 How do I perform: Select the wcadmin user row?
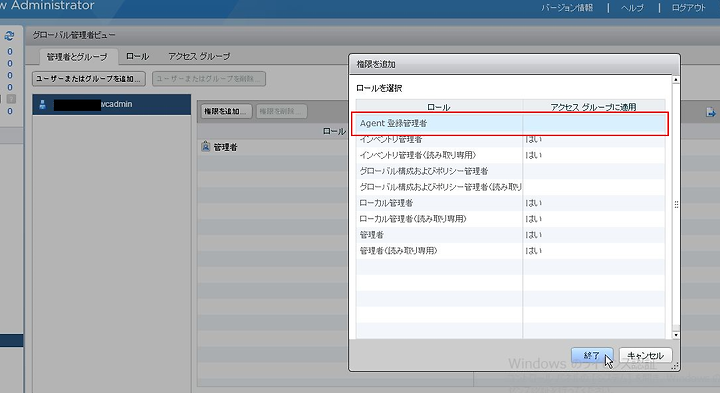click(x=112, y=104)
